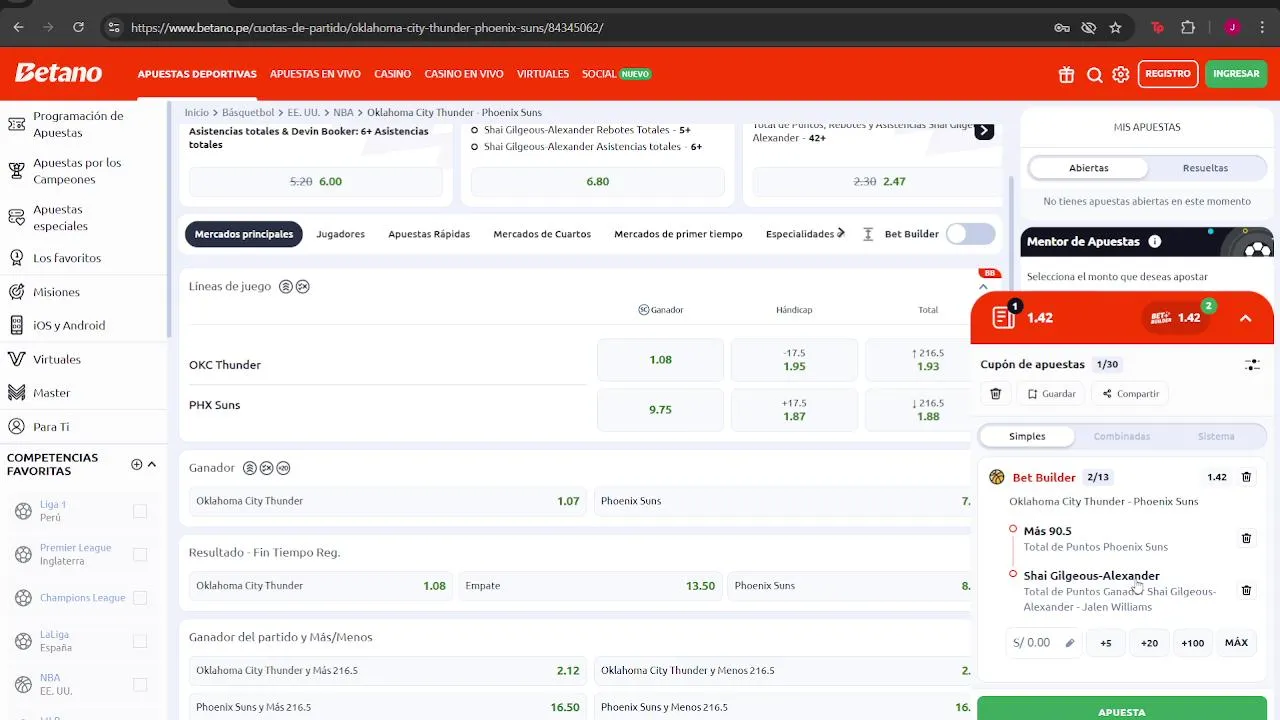The image size is (1280, 720).
Task: Remove the Shai Gilgeous-Alexander selection
Action: (x=1246, y=590)
